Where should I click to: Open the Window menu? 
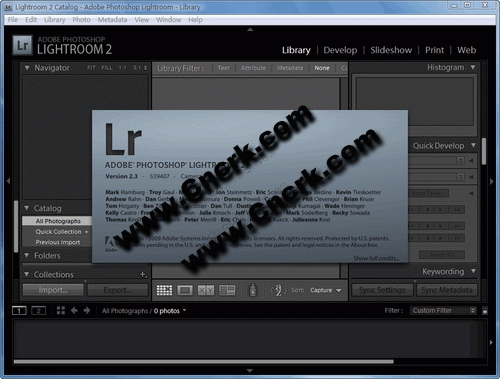click(x=169, y=20)
